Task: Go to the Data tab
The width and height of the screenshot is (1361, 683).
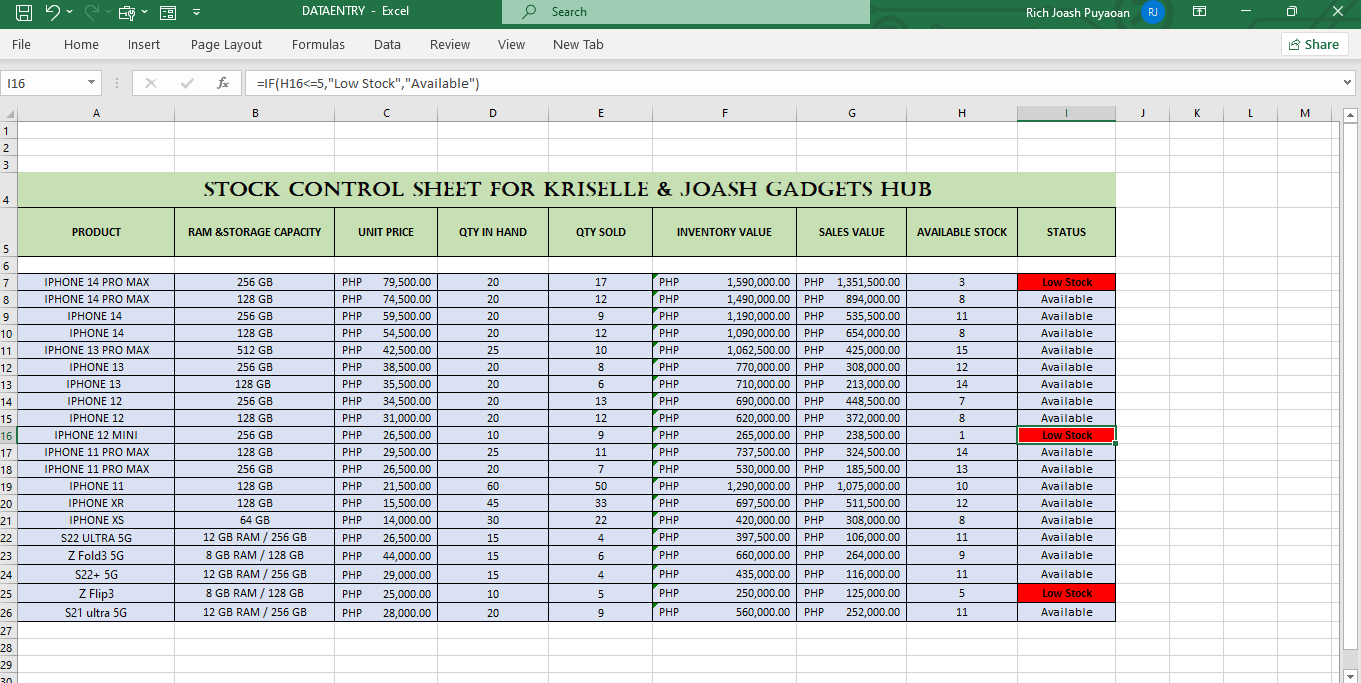Action: [387, 44]
